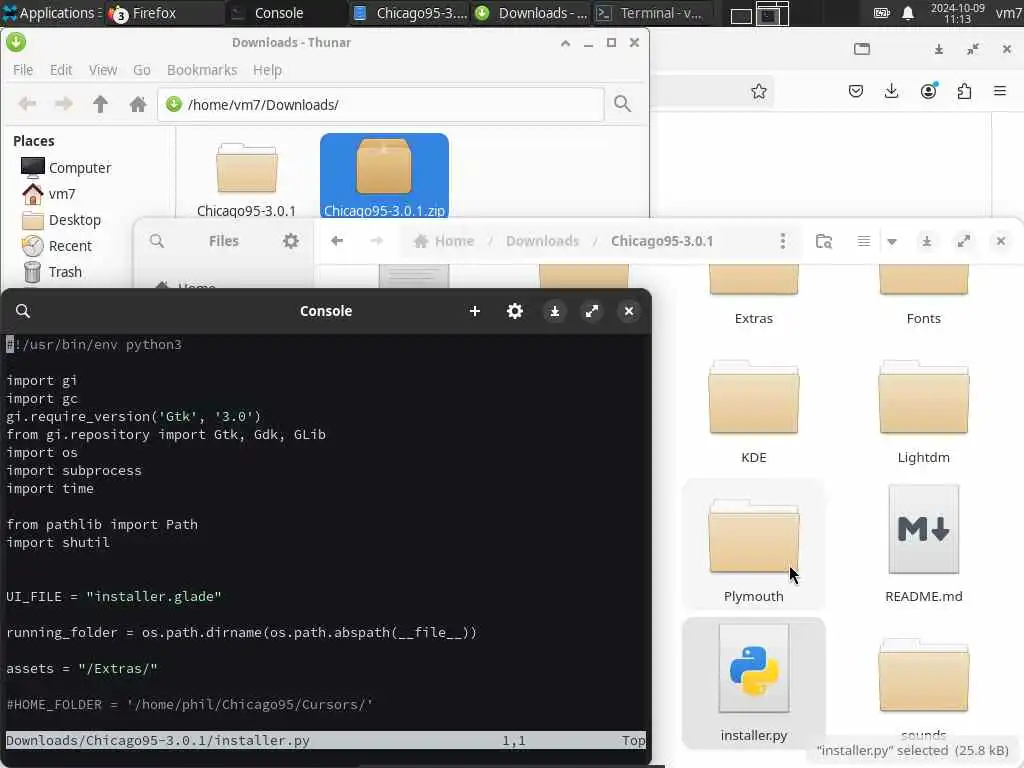Go to the home folder in Thunar toolbar
The image size is (1024, 768).
(x=137, y=104)
